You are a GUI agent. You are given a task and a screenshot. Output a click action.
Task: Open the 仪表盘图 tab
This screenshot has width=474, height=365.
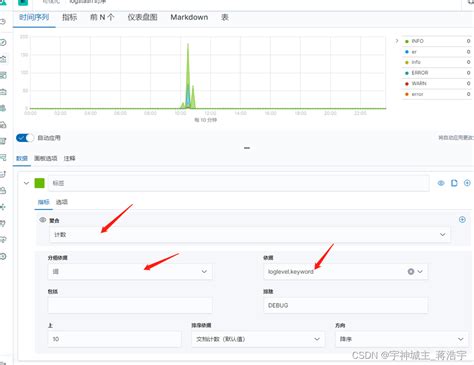142,17
